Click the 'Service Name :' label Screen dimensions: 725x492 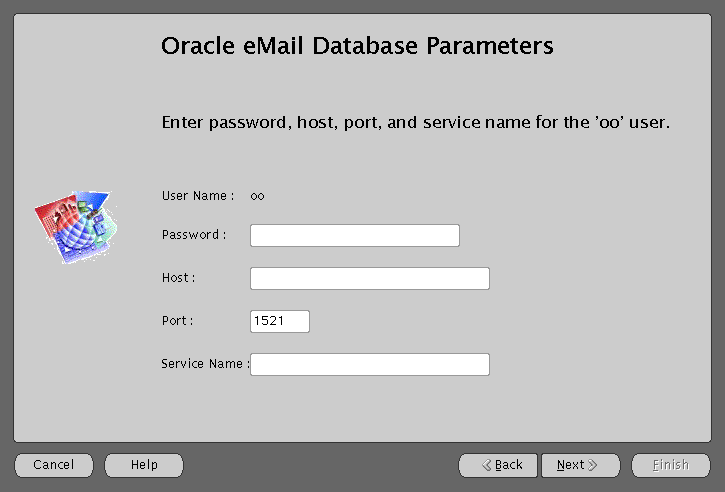click(x=203, y=364)
